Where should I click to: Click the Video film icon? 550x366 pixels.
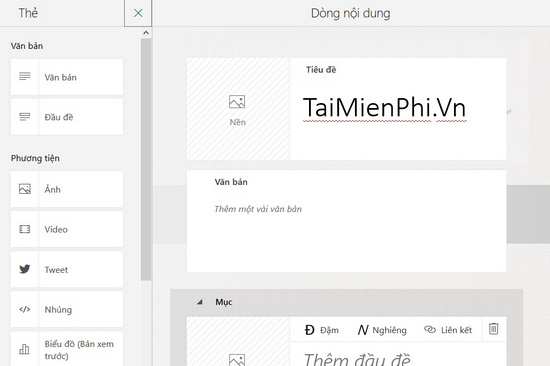pos(25,229)
